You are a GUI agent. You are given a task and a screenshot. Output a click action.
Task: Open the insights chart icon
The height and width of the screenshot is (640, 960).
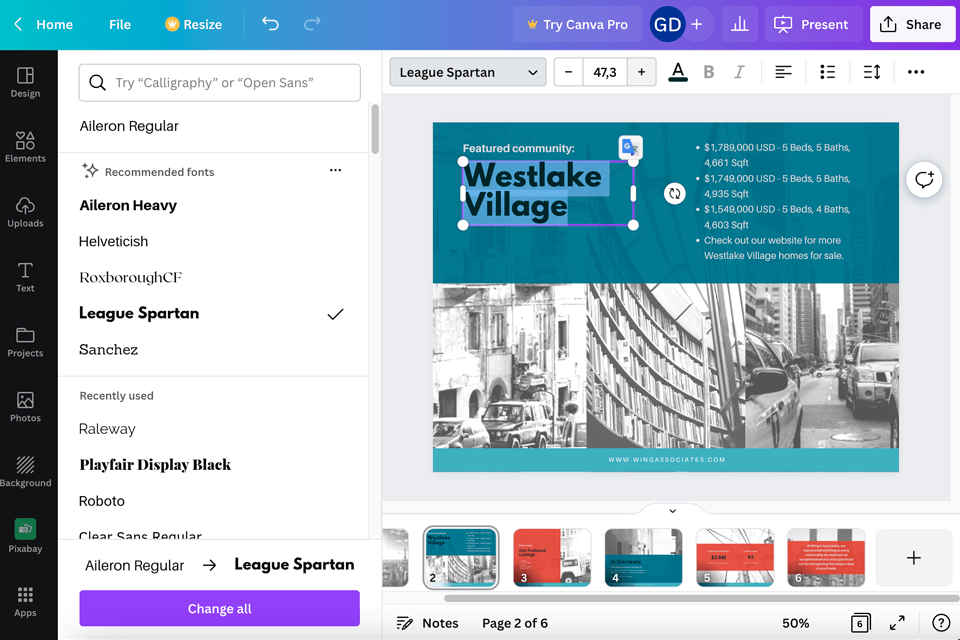740,24
